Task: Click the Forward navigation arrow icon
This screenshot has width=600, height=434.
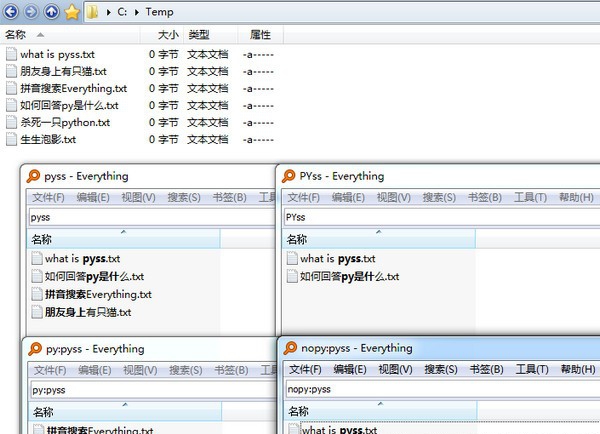Action: (31, 12)
